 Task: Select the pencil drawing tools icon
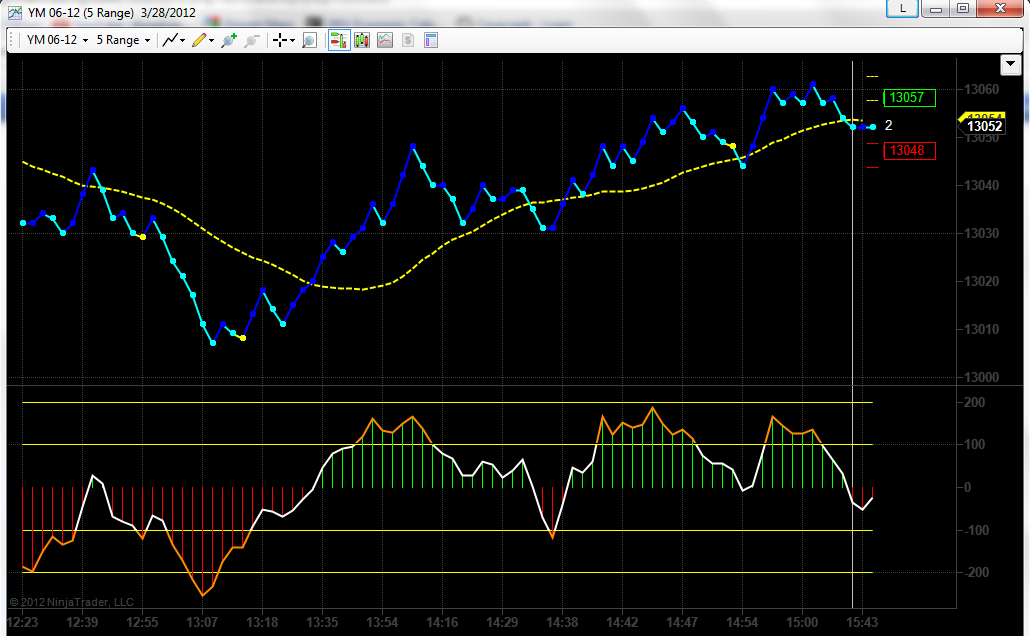point(199,40)
